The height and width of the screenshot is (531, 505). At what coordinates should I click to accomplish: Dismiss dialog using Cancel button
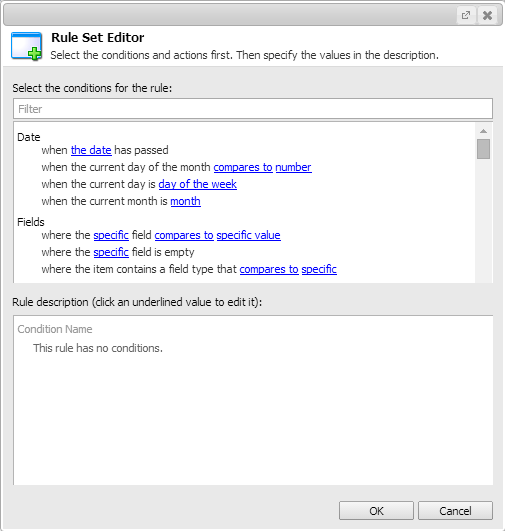[x=455, y=511]
